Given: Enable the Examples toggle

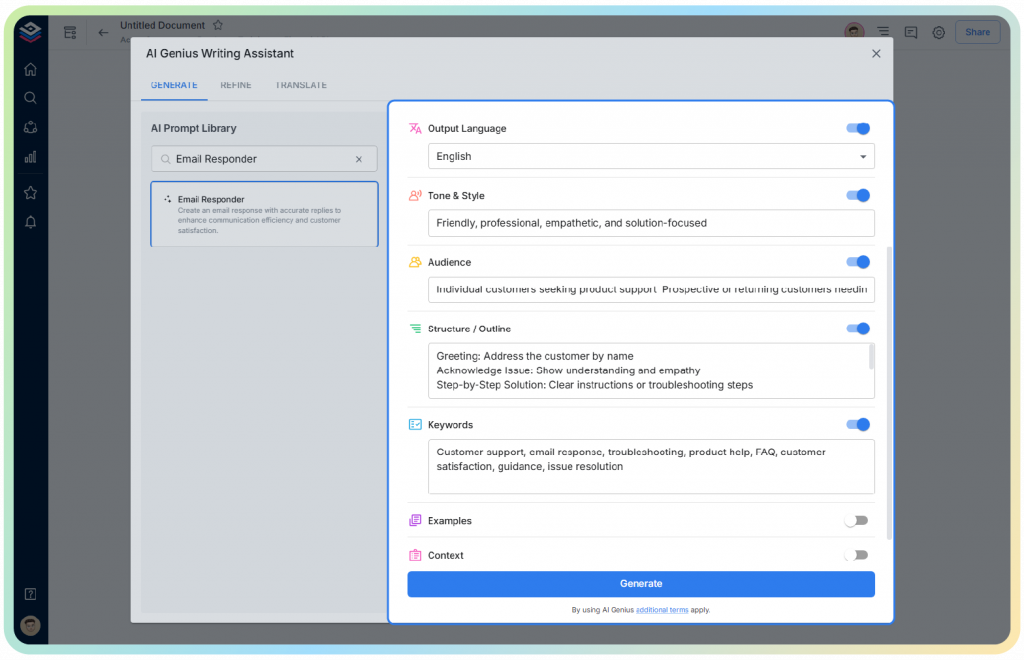Looking at the screenshot, I should click(x=857, y=520).
